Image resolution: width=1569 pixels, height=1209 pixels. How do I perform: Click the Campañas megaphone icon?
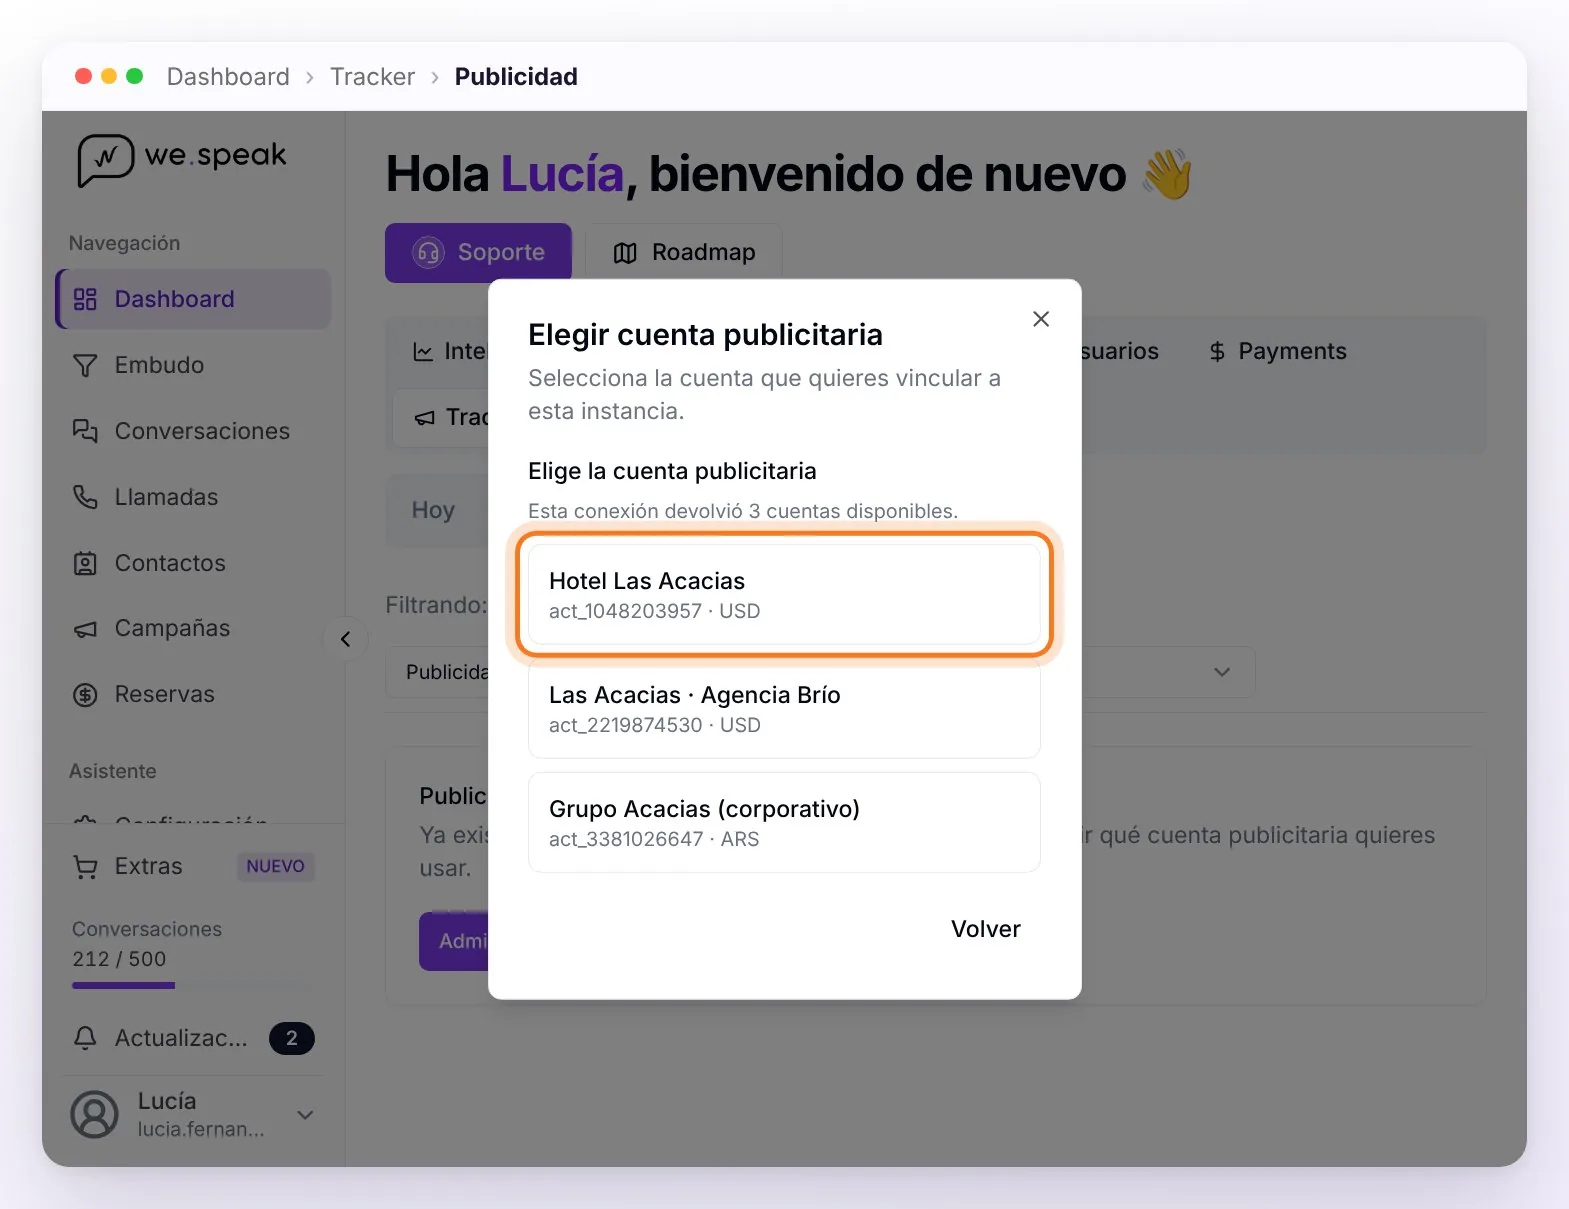[85, 629]
